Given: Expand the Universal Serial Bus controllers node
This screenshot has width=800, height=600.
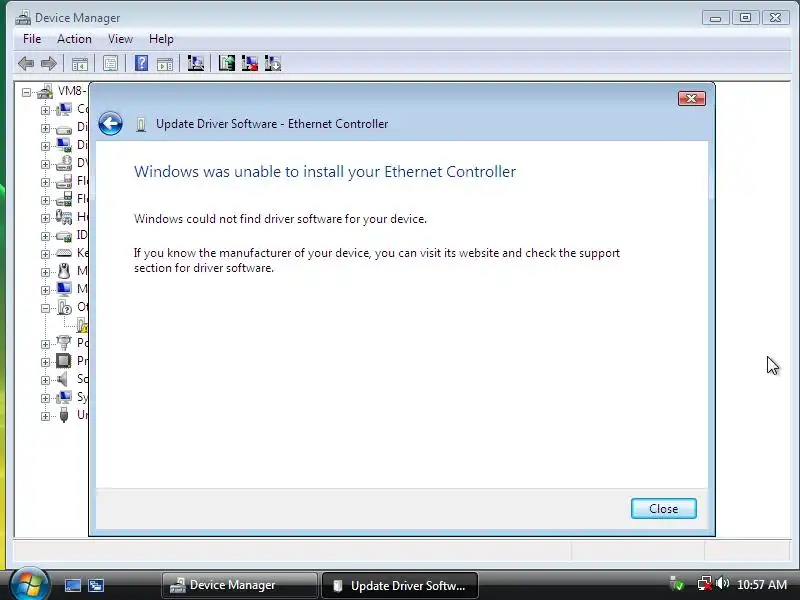Looking at the screenshot, I should 45,416.
